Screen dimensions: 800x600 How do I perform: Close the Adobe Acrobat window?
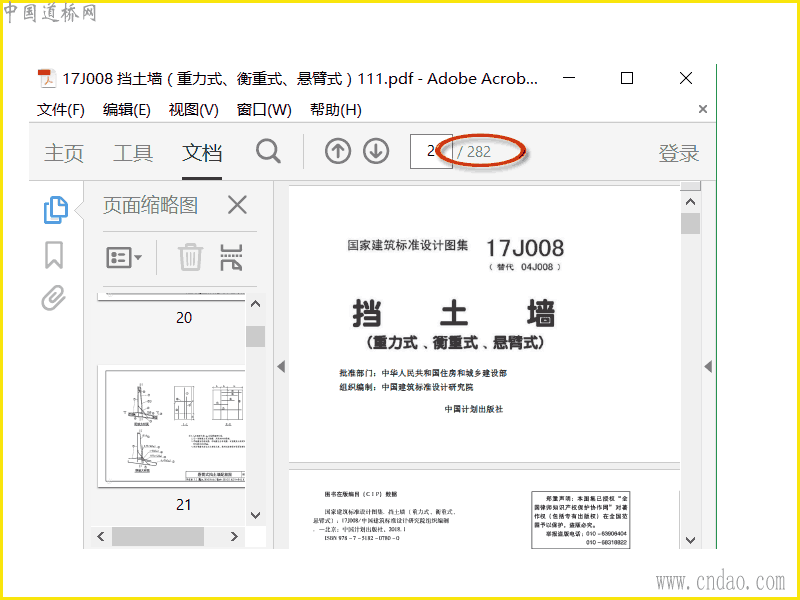point(686,78)
